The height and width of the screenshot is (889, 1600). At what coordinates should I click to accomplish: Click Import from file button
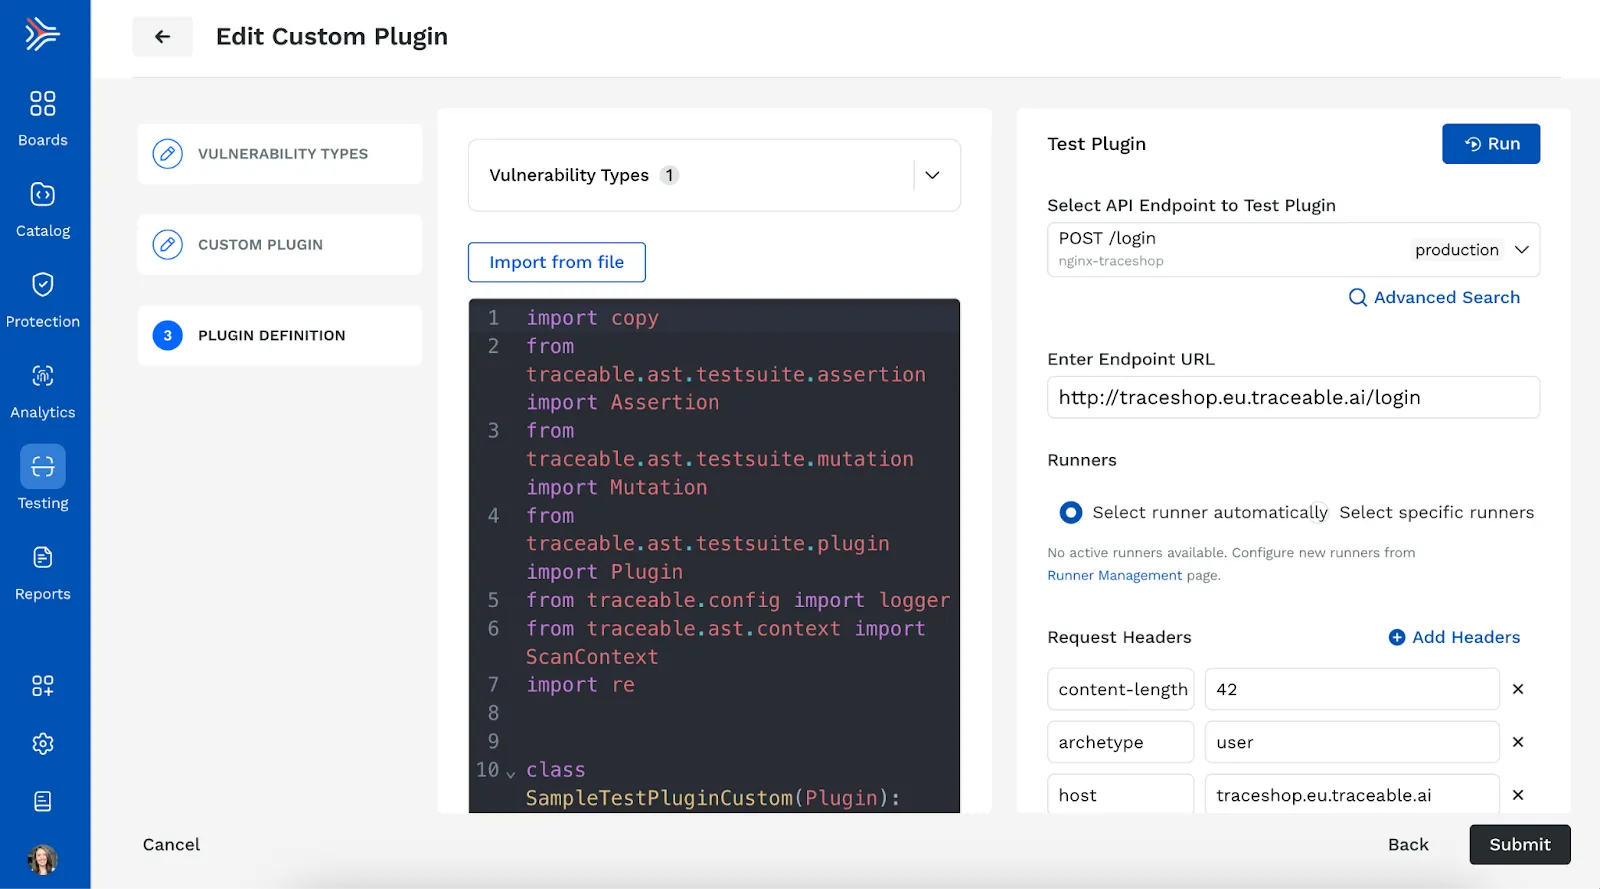coord(557,262)
